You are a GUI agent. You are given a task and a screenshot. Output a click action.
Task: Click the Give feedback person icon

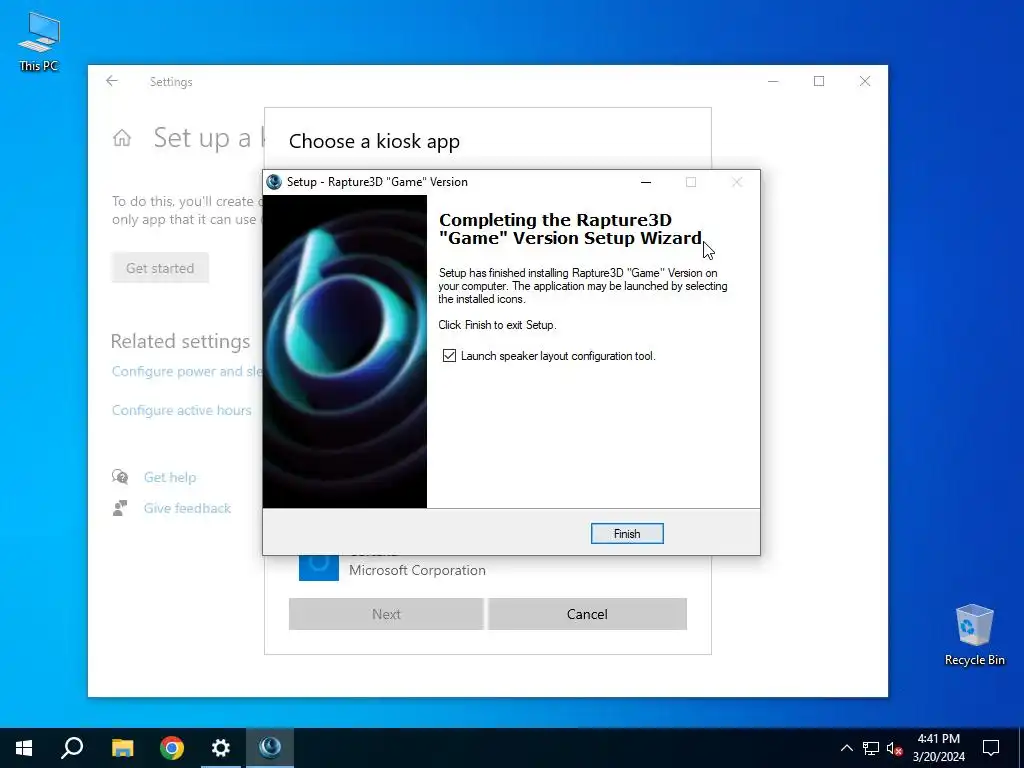(x=120, y=508)
